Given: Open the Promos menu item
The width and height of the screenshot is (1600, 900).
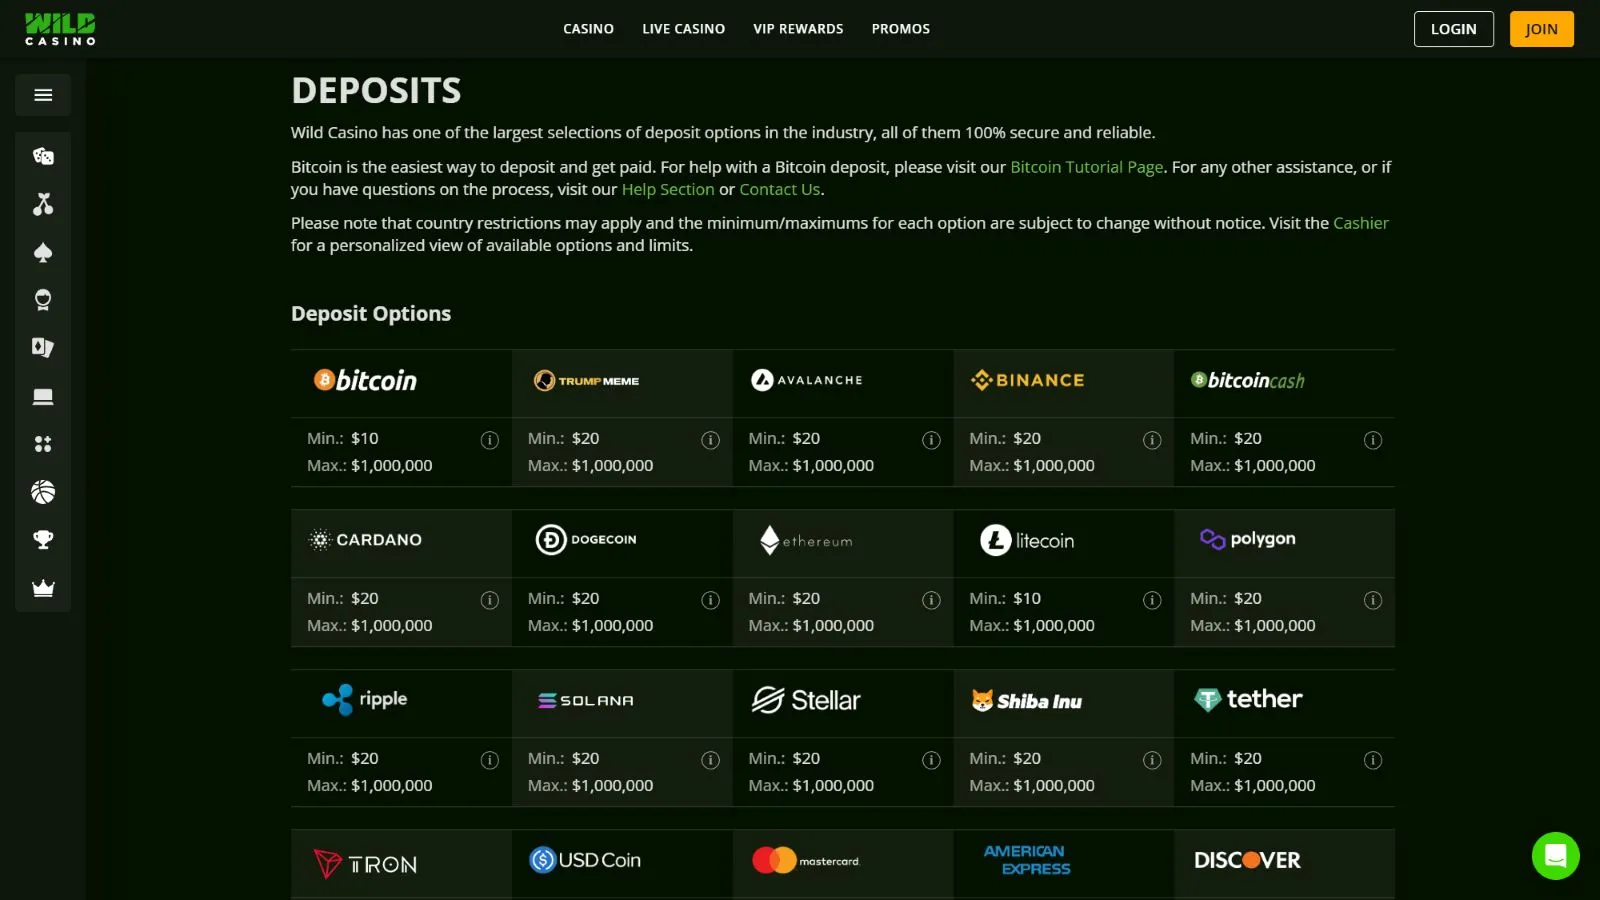Looking at the screenshot, I should pyautogui.click(x=900, y=29).
